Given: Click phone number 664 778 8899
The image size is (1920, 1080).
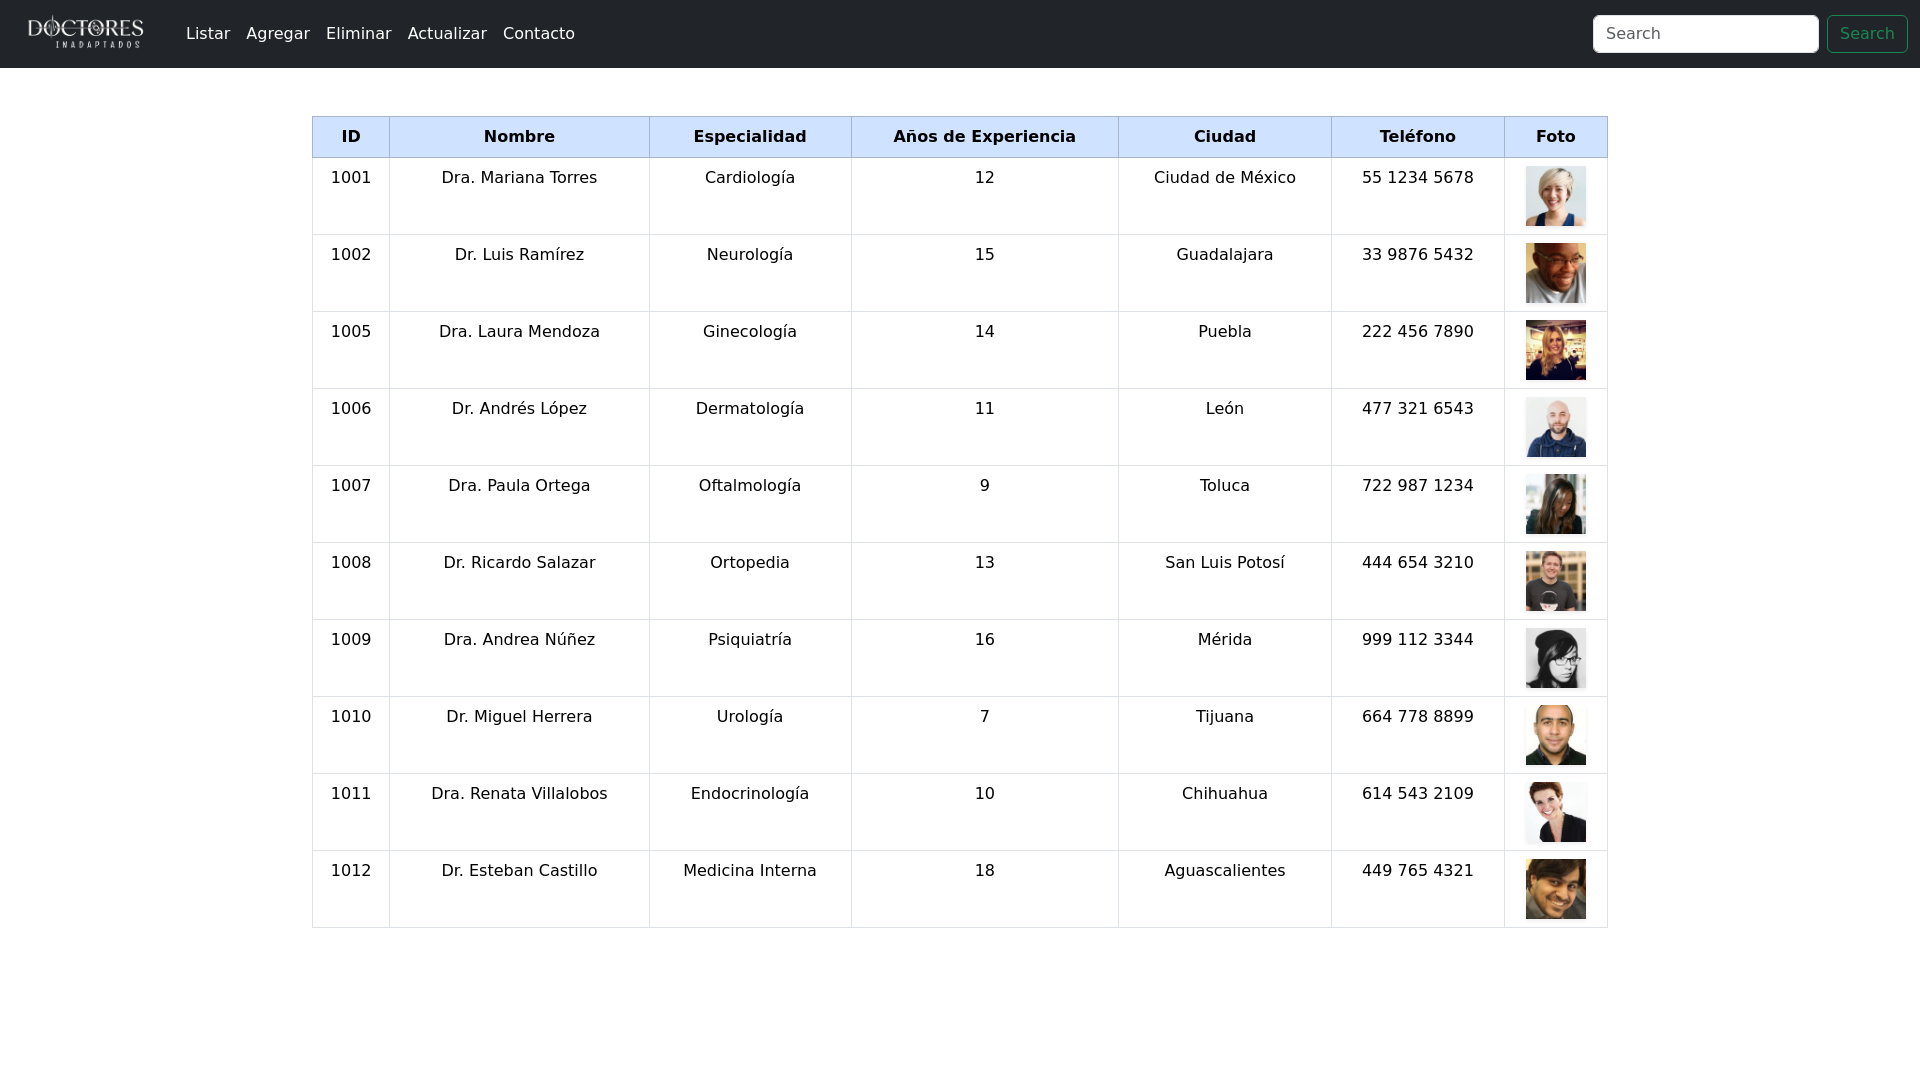Looking at the screenshot, I should (1418, 717).
